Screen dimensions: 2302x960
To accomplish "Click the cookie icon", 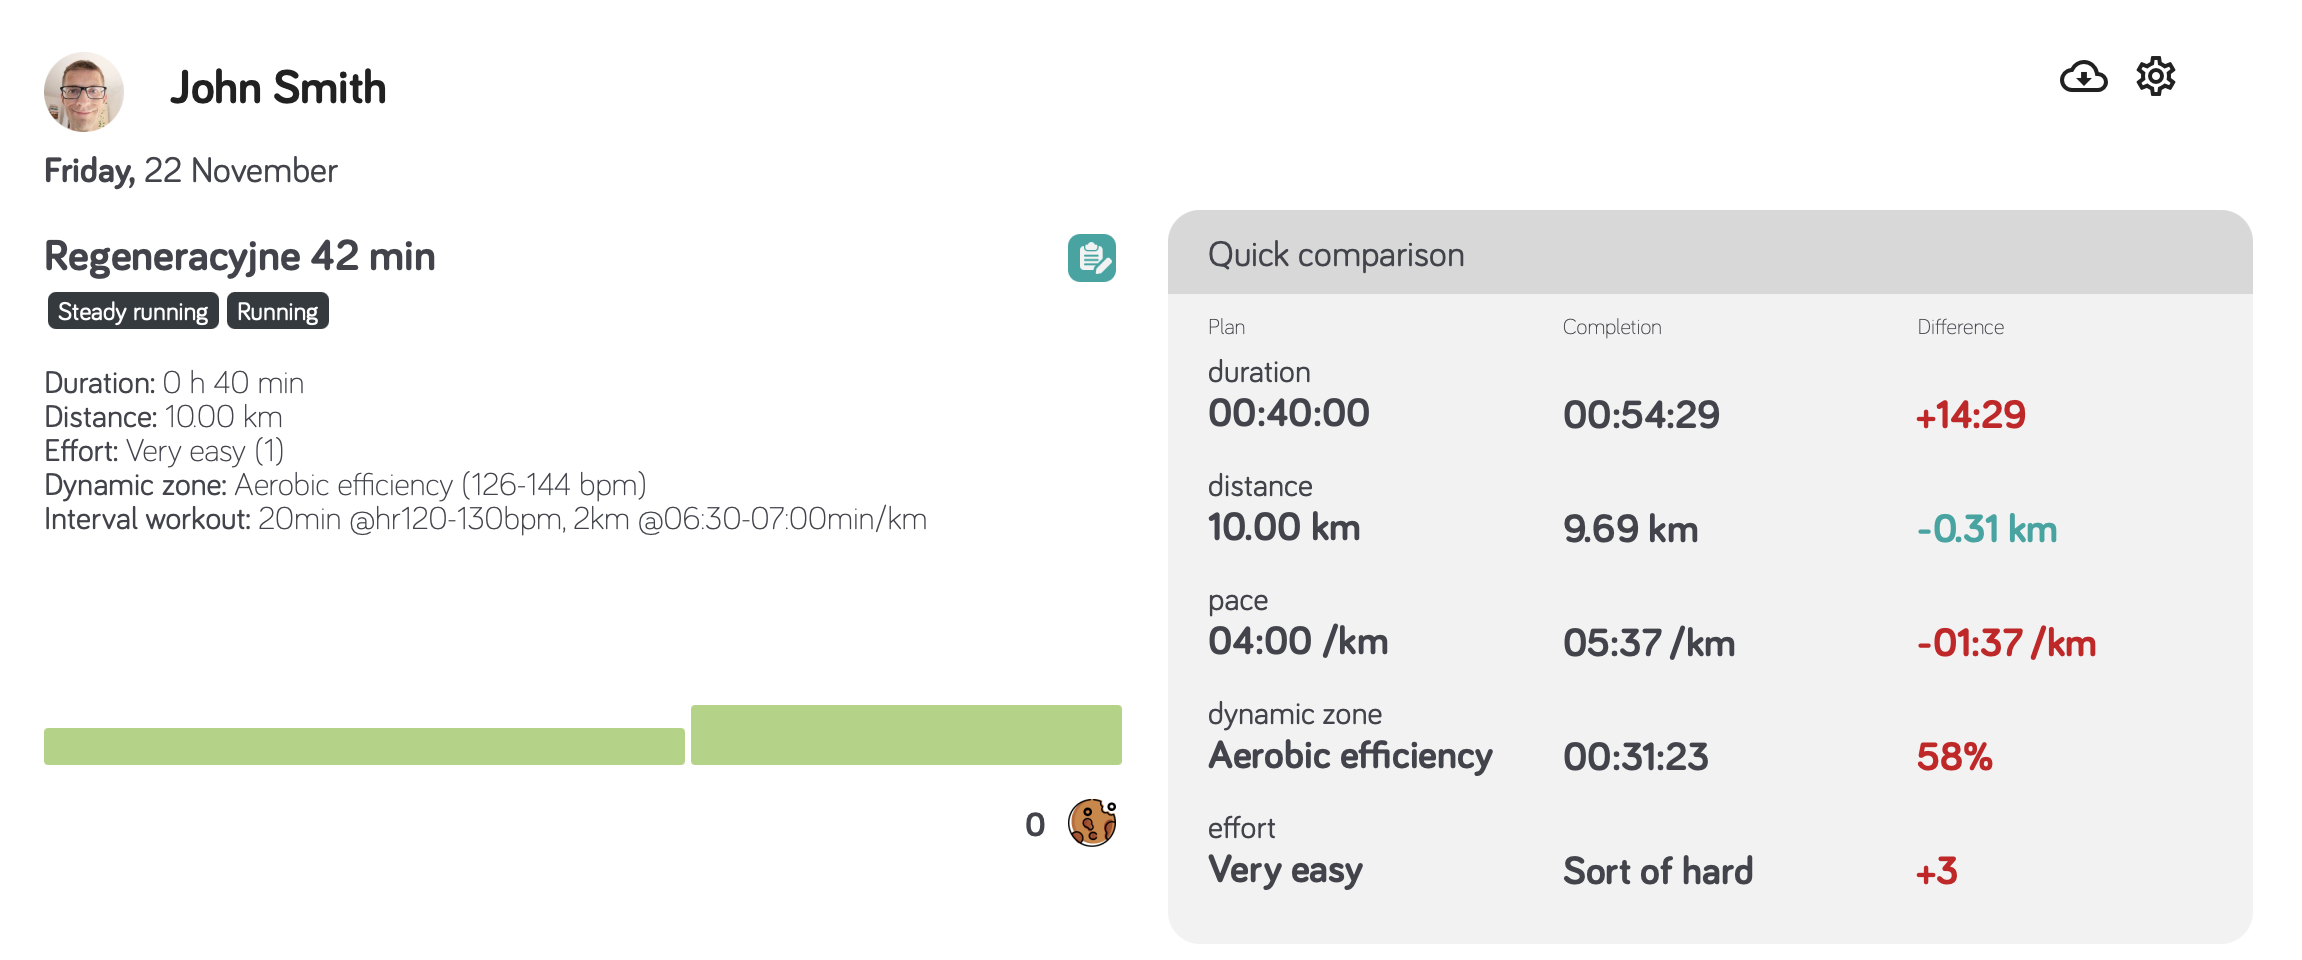I will tap(1092, 823).
